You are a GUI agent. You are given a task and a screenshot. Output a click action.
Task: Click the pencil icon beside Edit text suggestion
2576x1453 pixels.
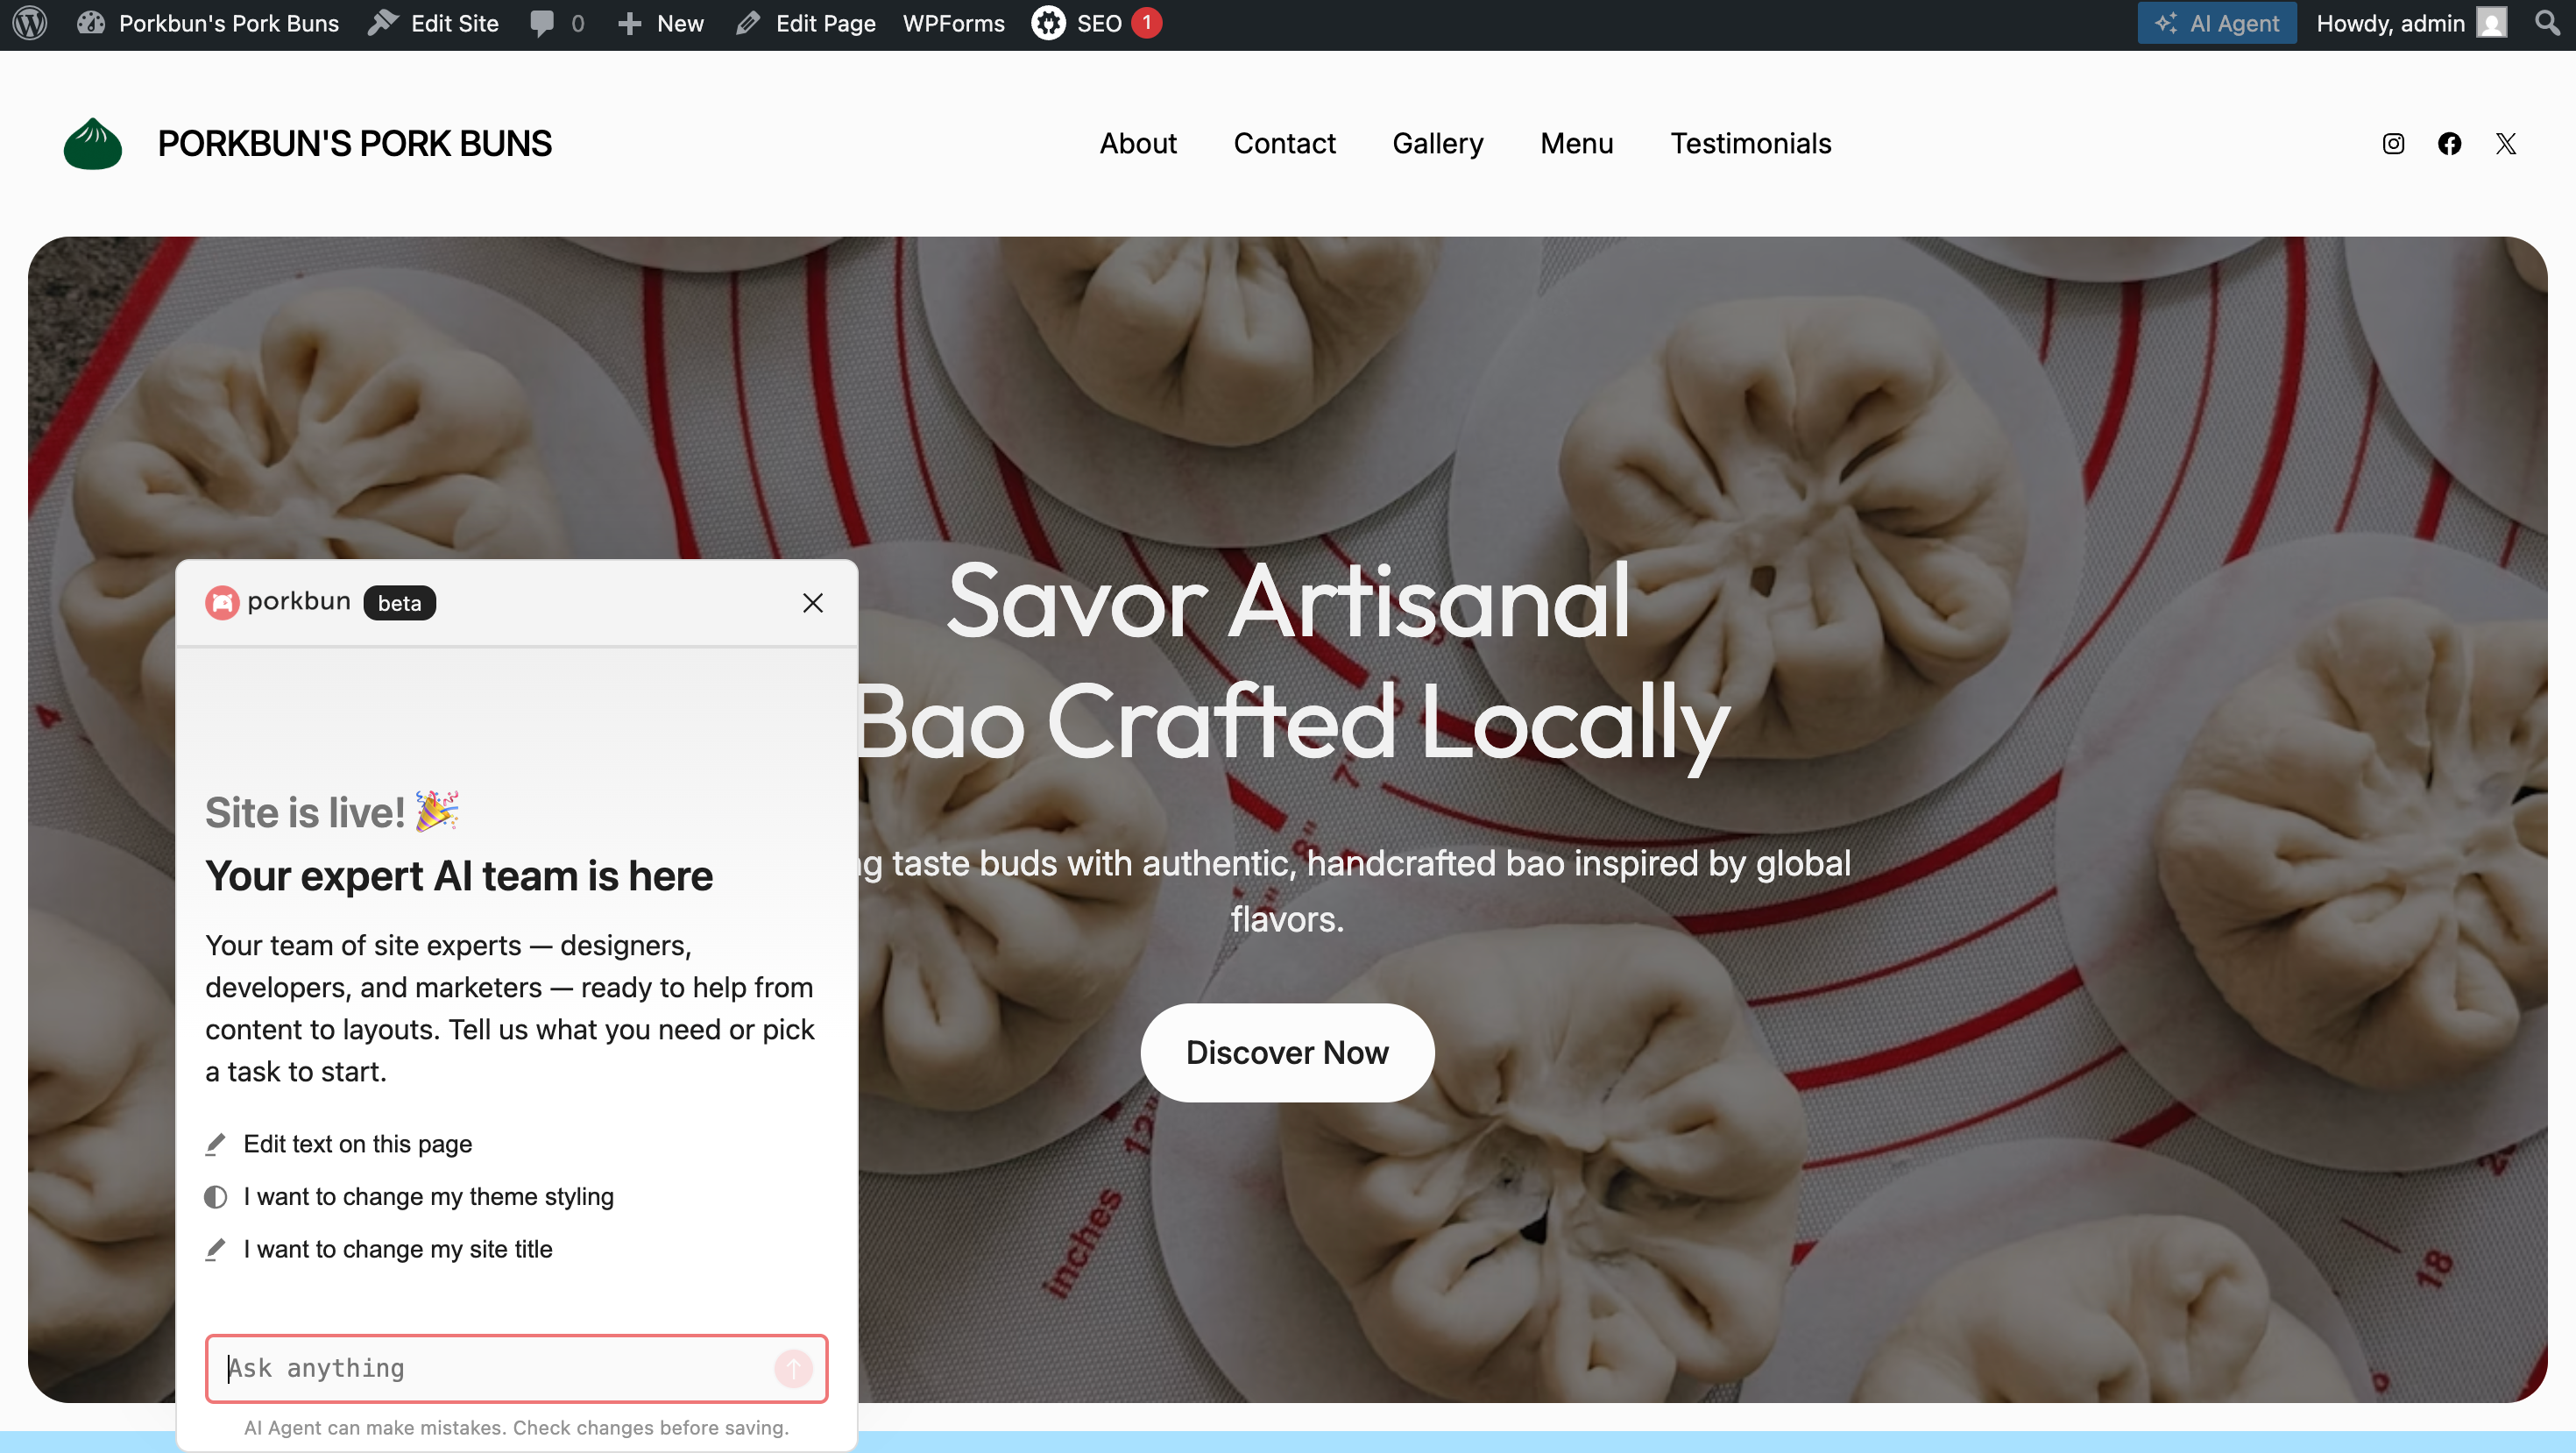coord(215,1145)
